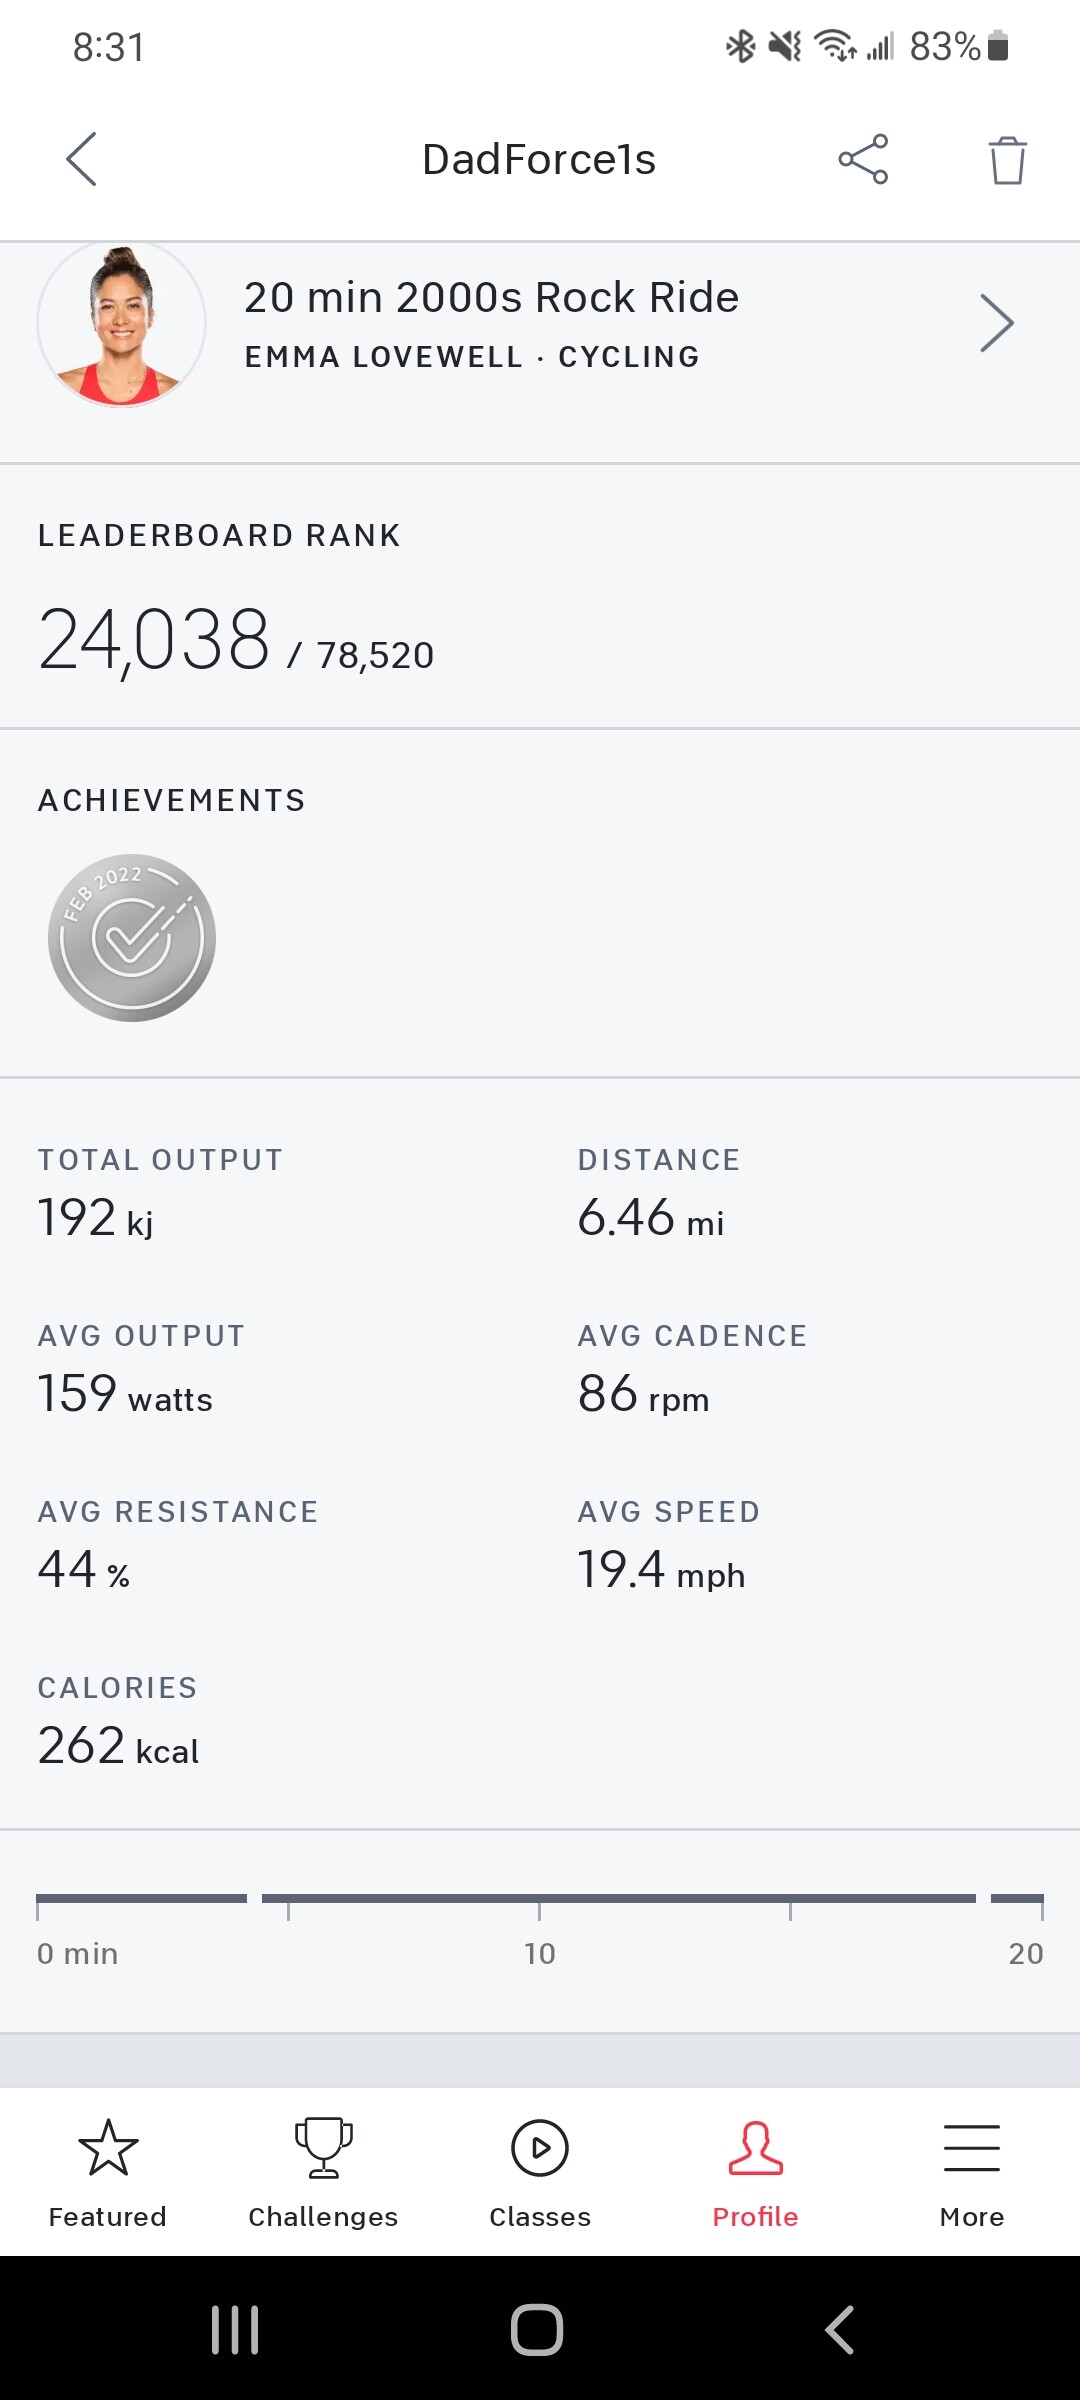Expand class details with right chevron
The height and width of the screenshot is (2400, 1080).
(996, 323)
